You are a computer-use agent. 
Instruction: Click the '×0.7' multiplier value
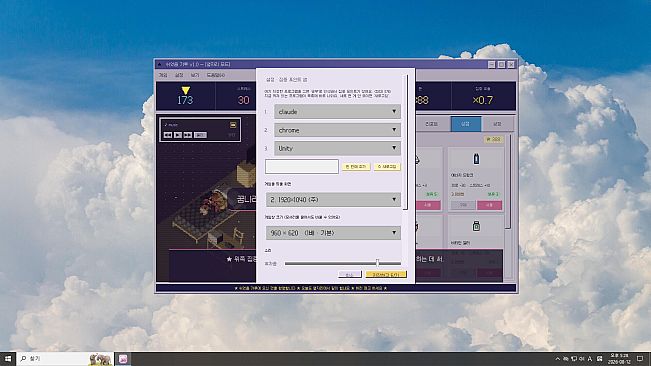click(482, 100)
